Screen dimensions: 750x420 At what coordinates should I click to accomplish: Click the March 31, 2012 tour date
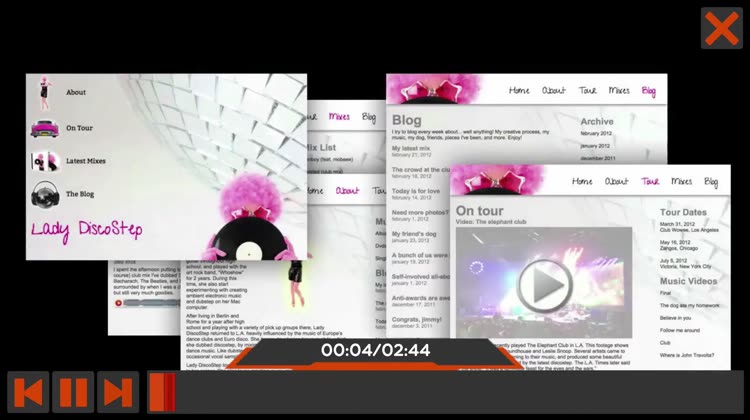[x=689, y=227]
